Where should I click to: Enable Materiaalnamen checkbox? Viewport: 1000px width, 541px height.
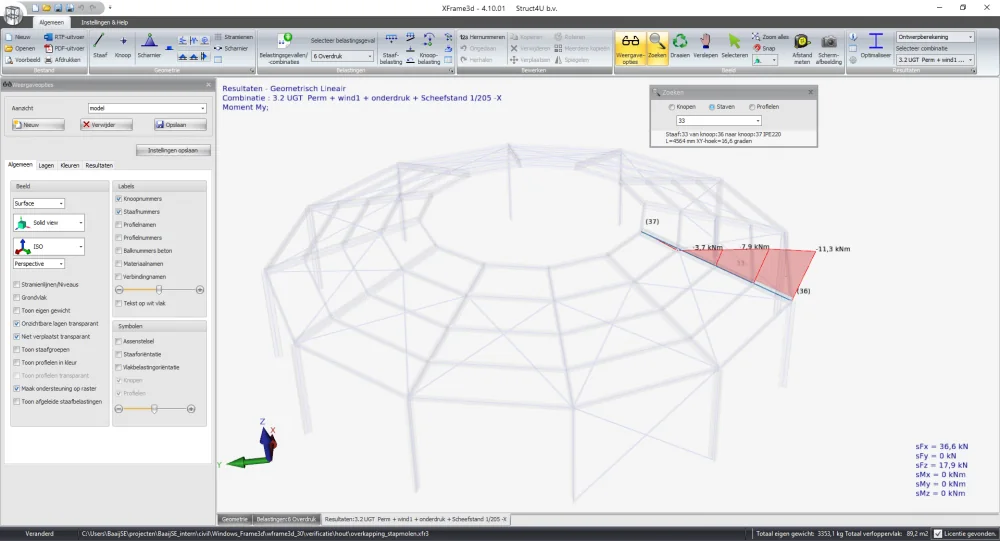click(119, 263)
